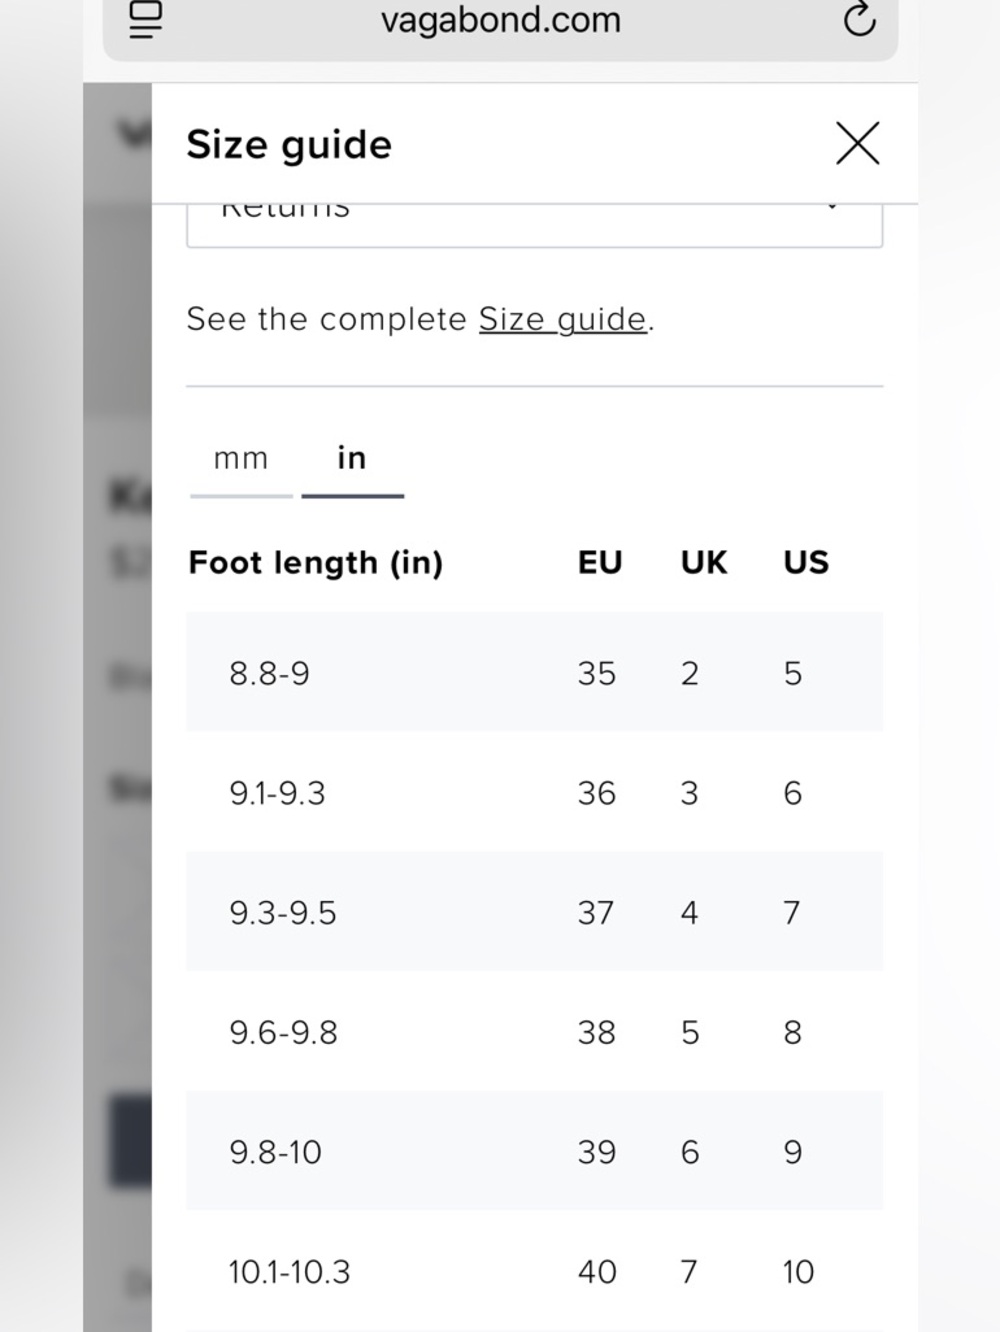
Task: Select the 9.1-9.3 foot length cell
Action: (277, 793)
